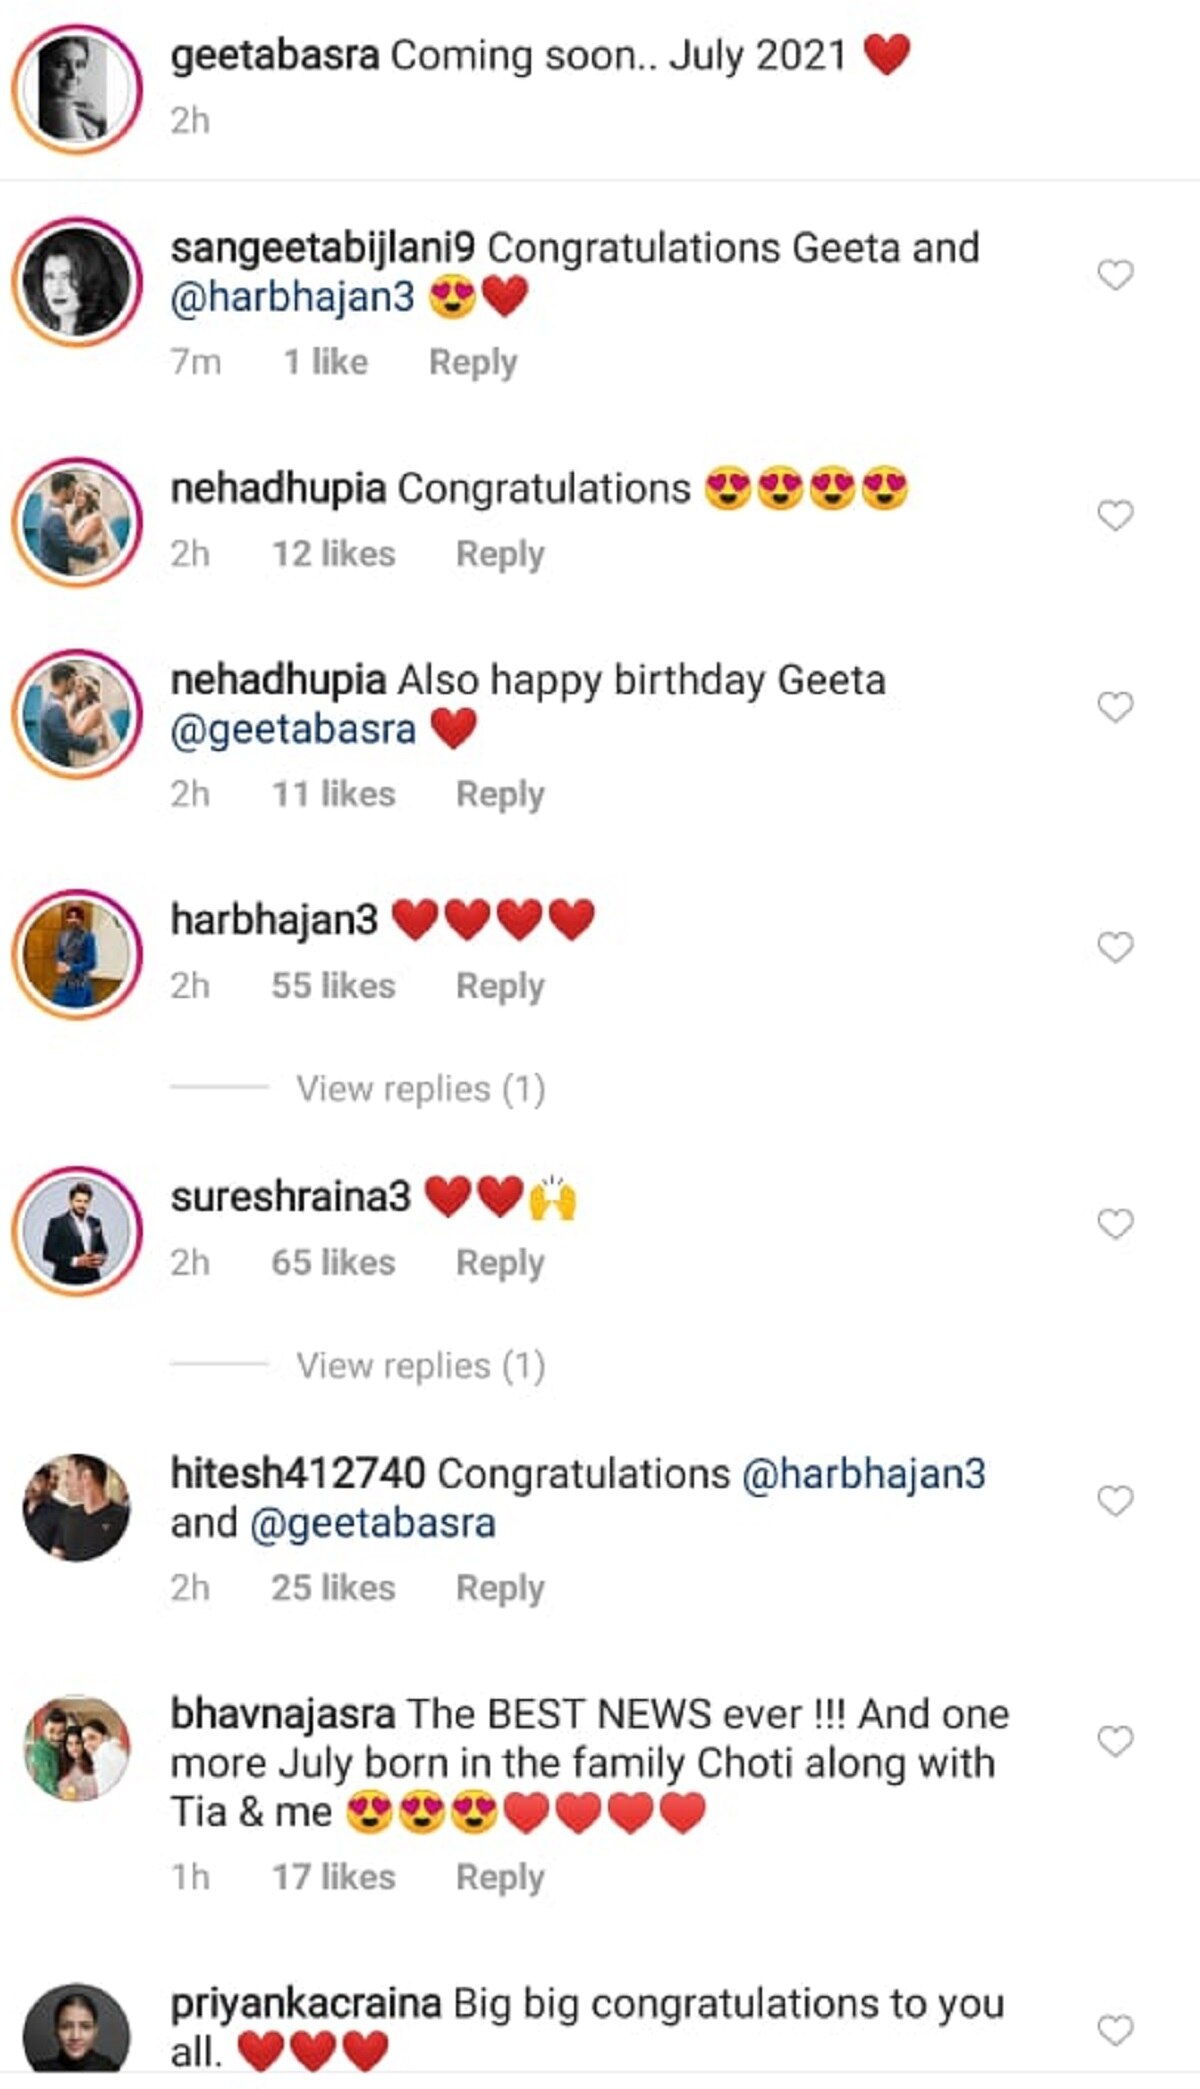
Task: Heart priyankacraina's big congratulations comment
Action: pyautogui.click(x=1115, y=2030)
